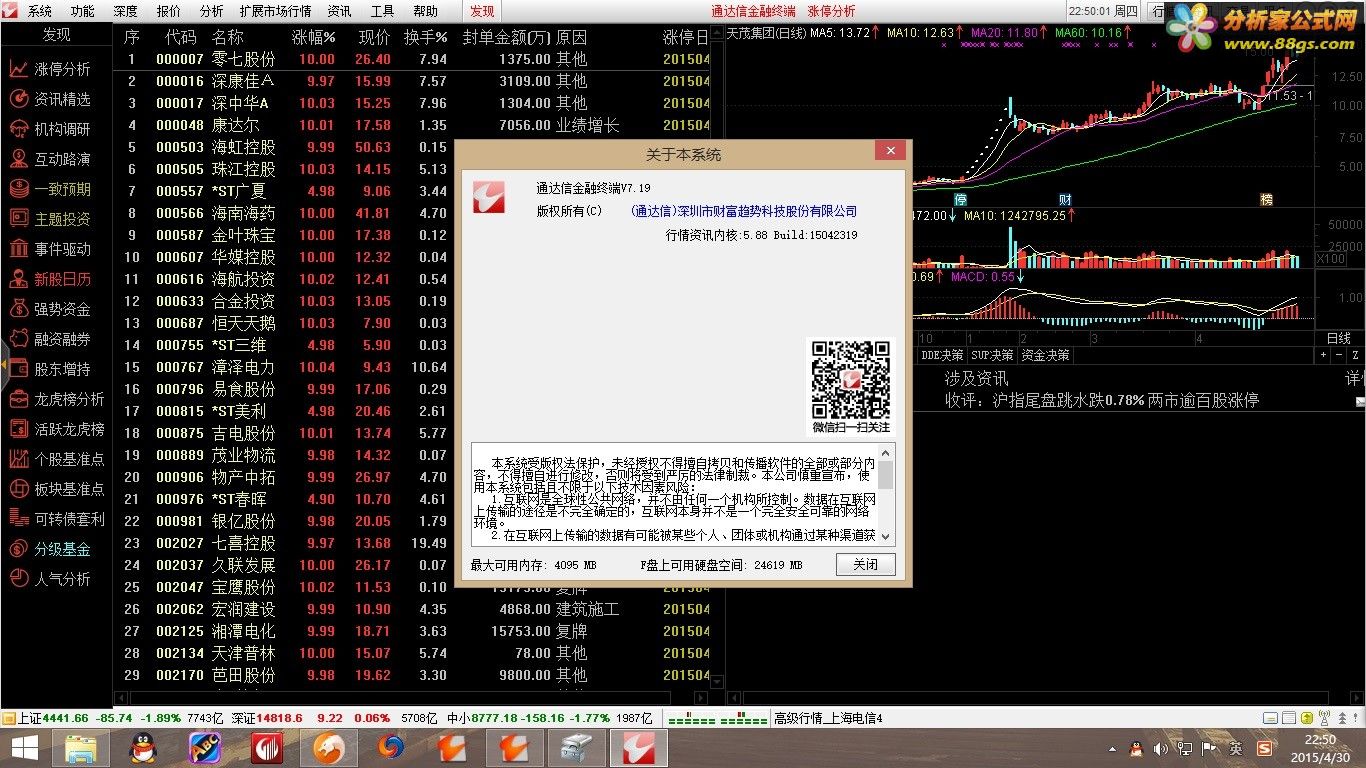
Task: Open 活跃龙虎榜 in the sidebar
Action: [57, 429]
